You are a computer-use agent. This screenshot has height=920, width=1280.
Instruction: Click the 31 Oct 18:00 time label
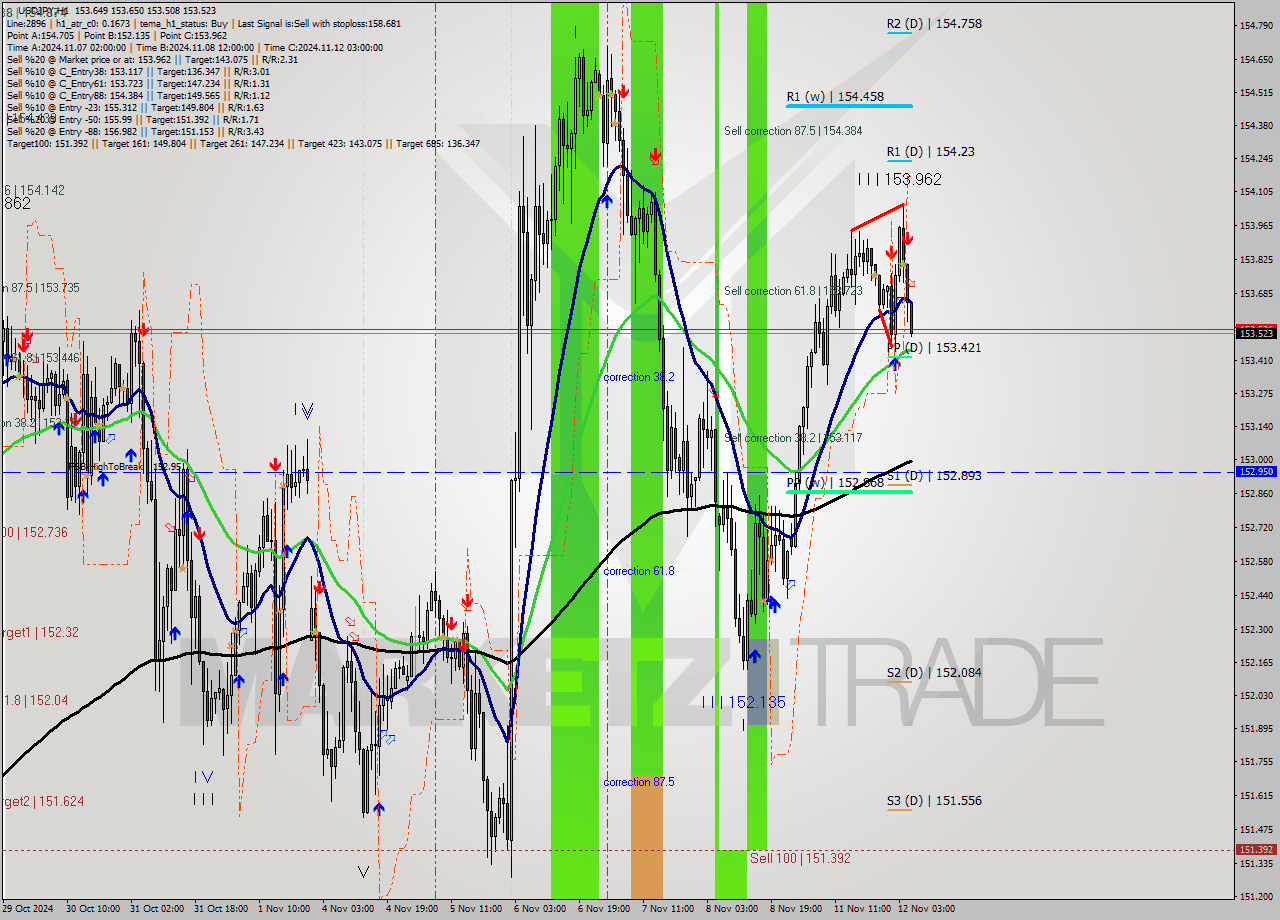[219, 909]
